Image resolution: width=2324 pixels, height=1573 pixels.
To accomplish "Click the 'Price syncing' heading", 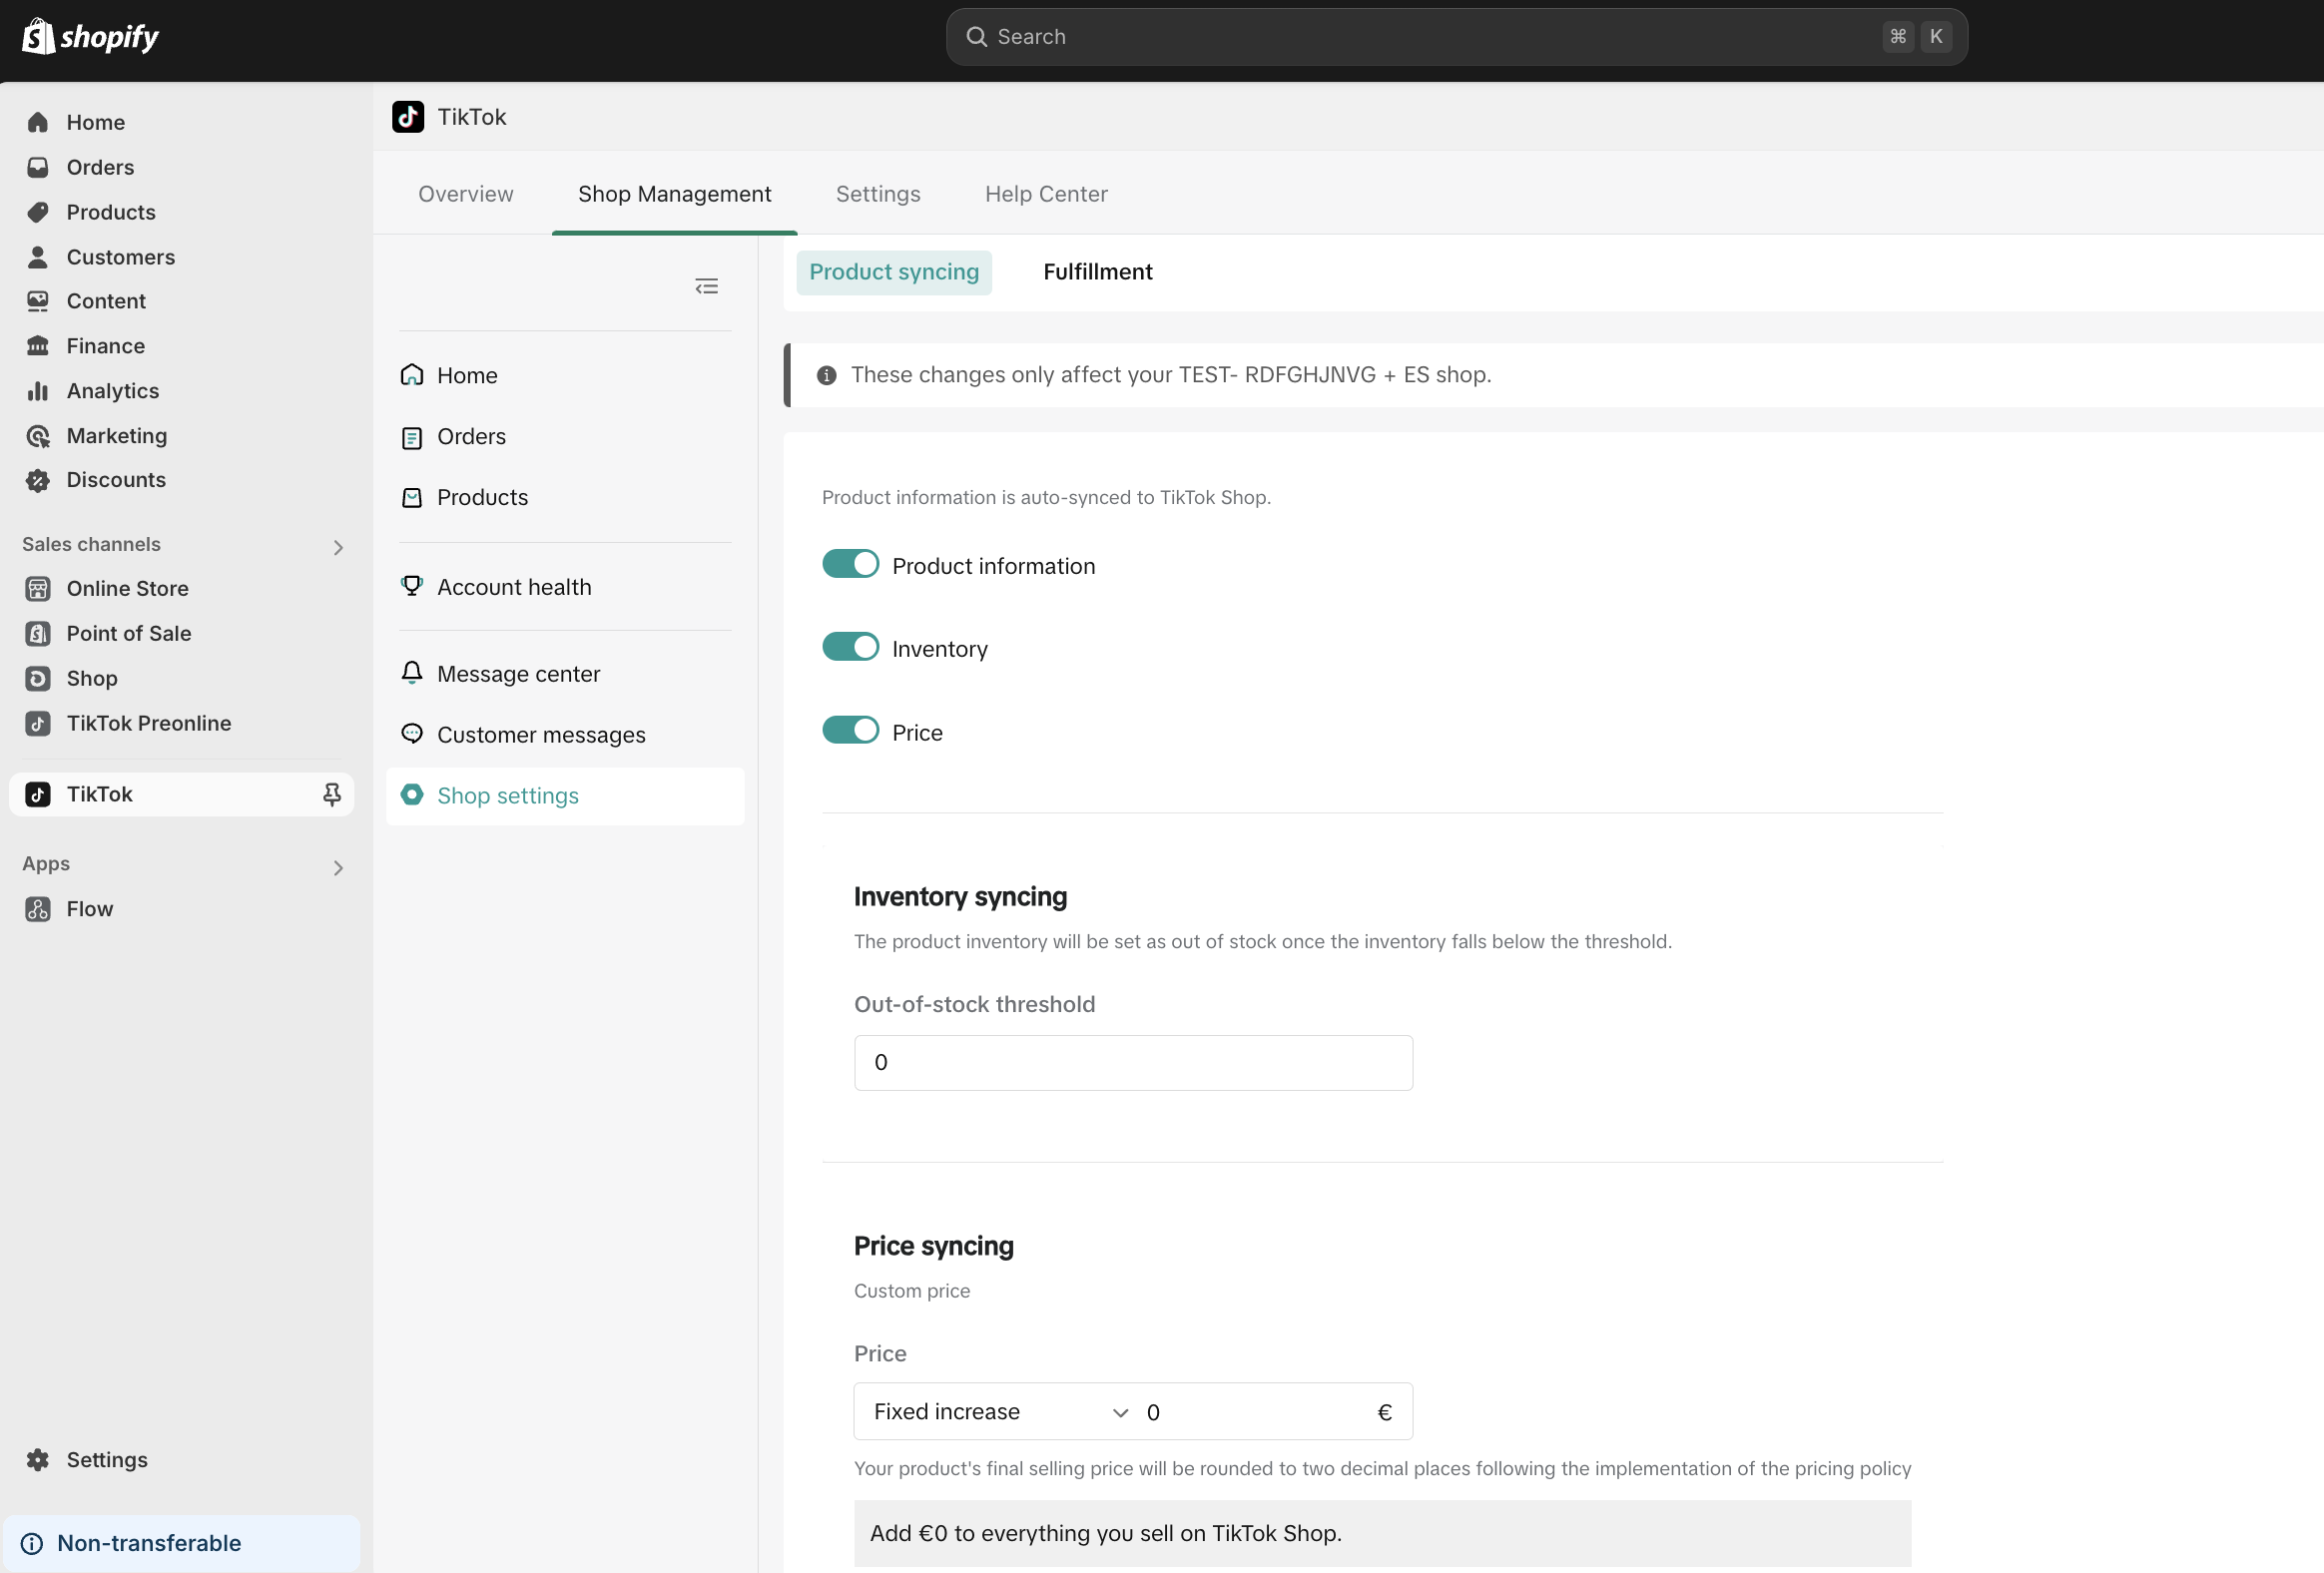I will coord(934,1246).
